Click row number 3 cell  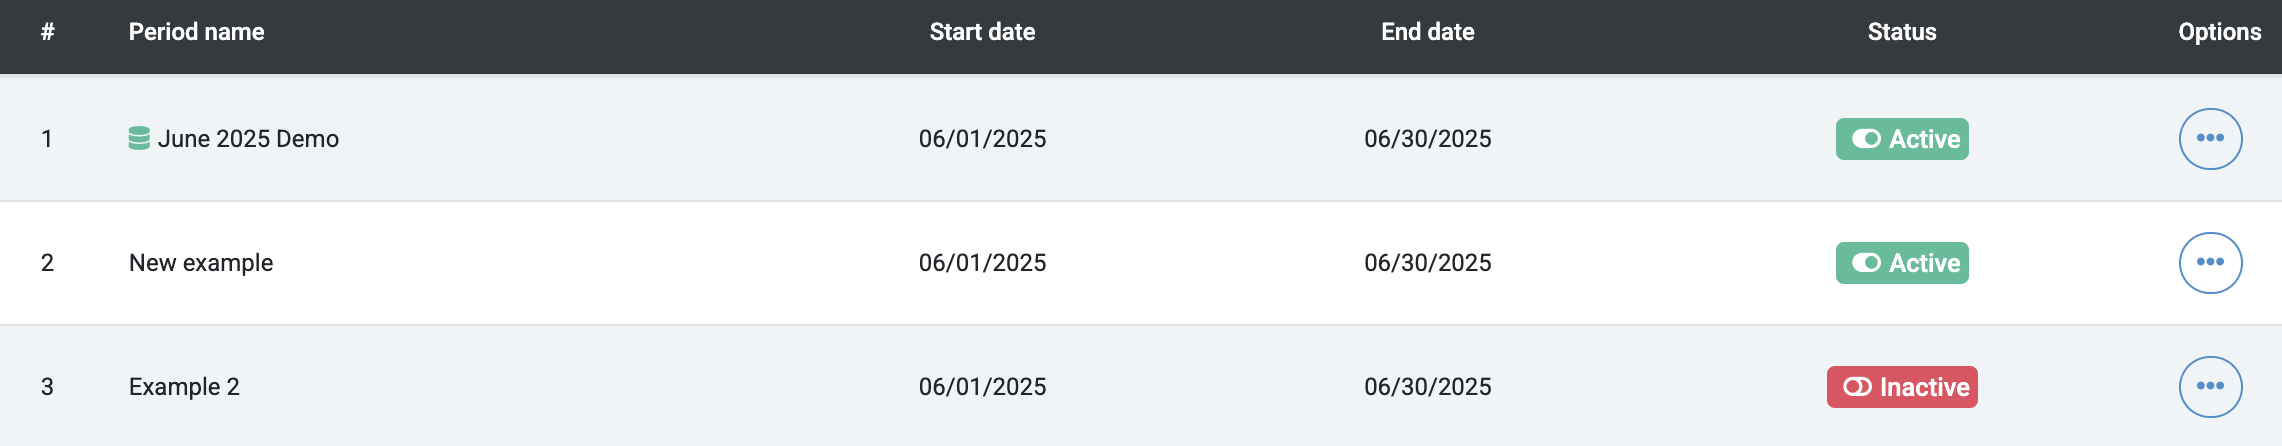click(47, 387)
